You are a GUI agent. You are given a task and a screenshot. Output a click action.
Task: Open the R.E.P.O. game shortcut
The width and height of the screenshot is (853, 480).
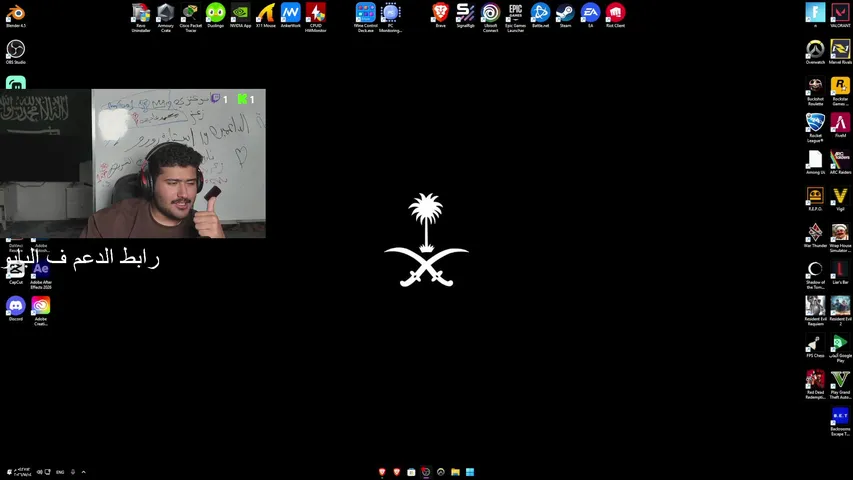click(x=815, y=199)
